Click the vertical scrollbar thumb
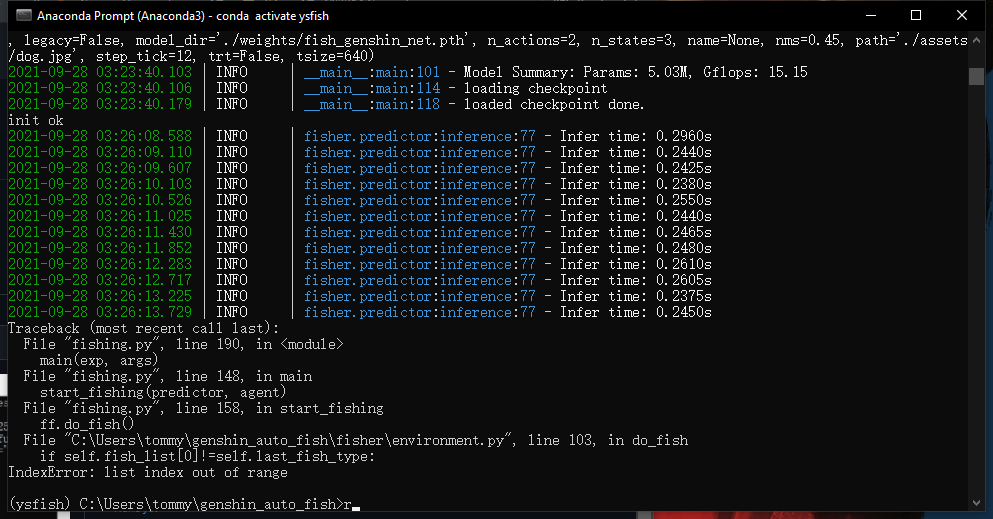 (976, 76)
